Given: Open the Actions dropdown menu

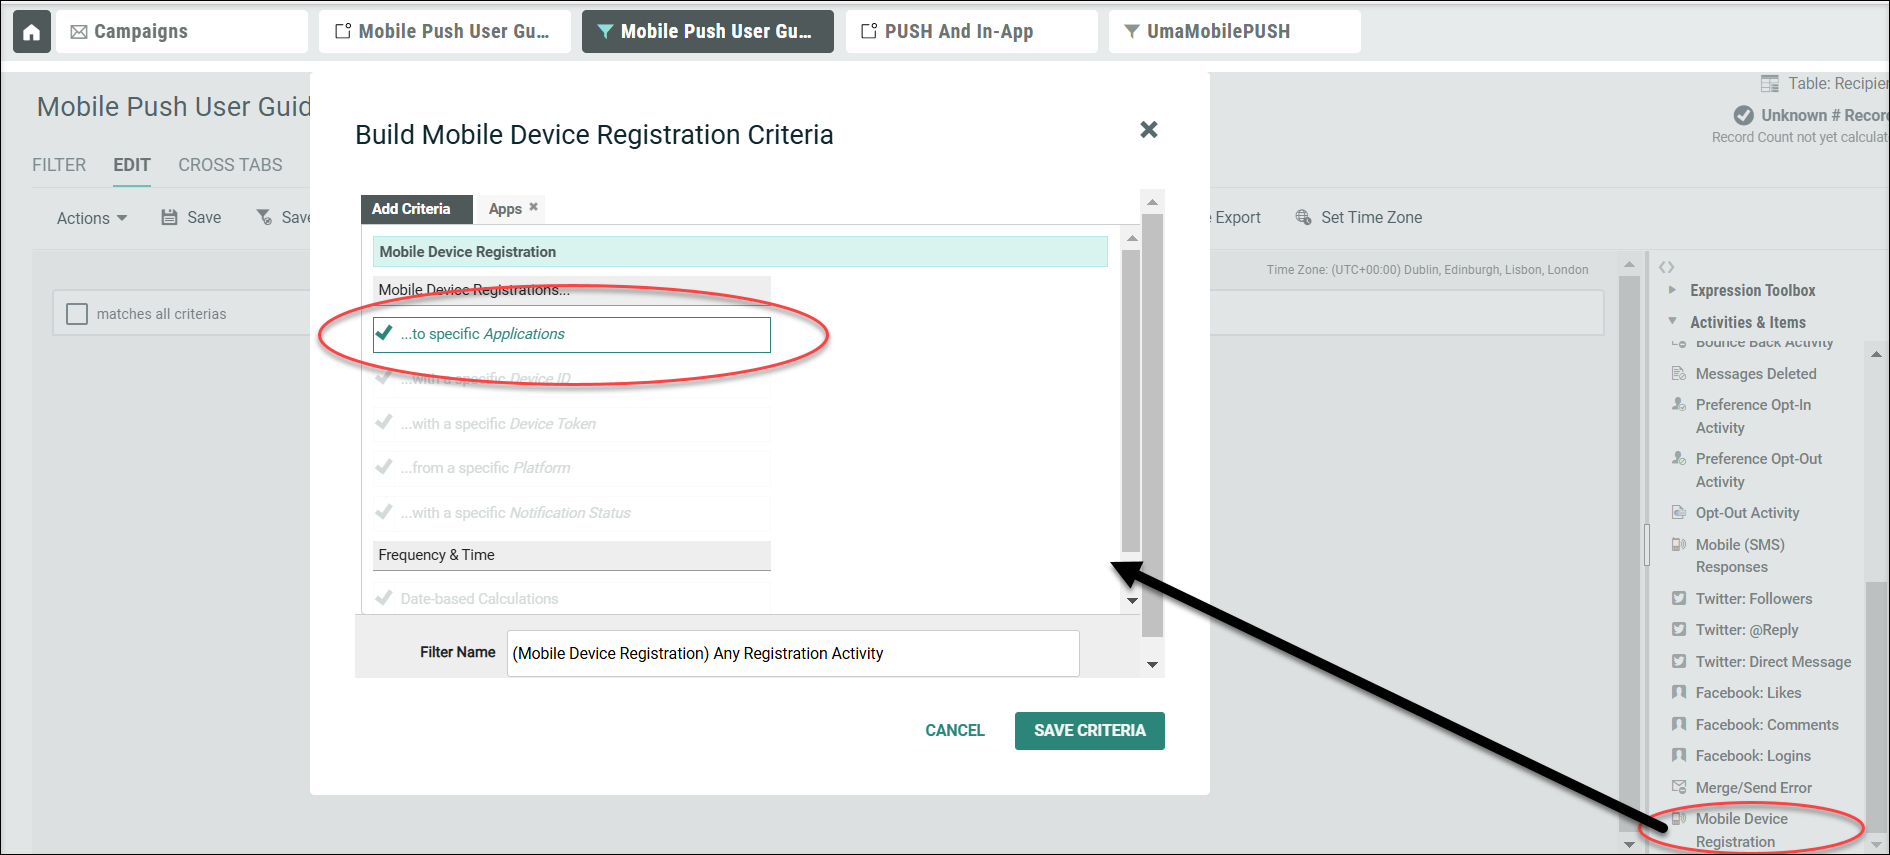Looking at the screenshot, I should [x=91, y=218].
